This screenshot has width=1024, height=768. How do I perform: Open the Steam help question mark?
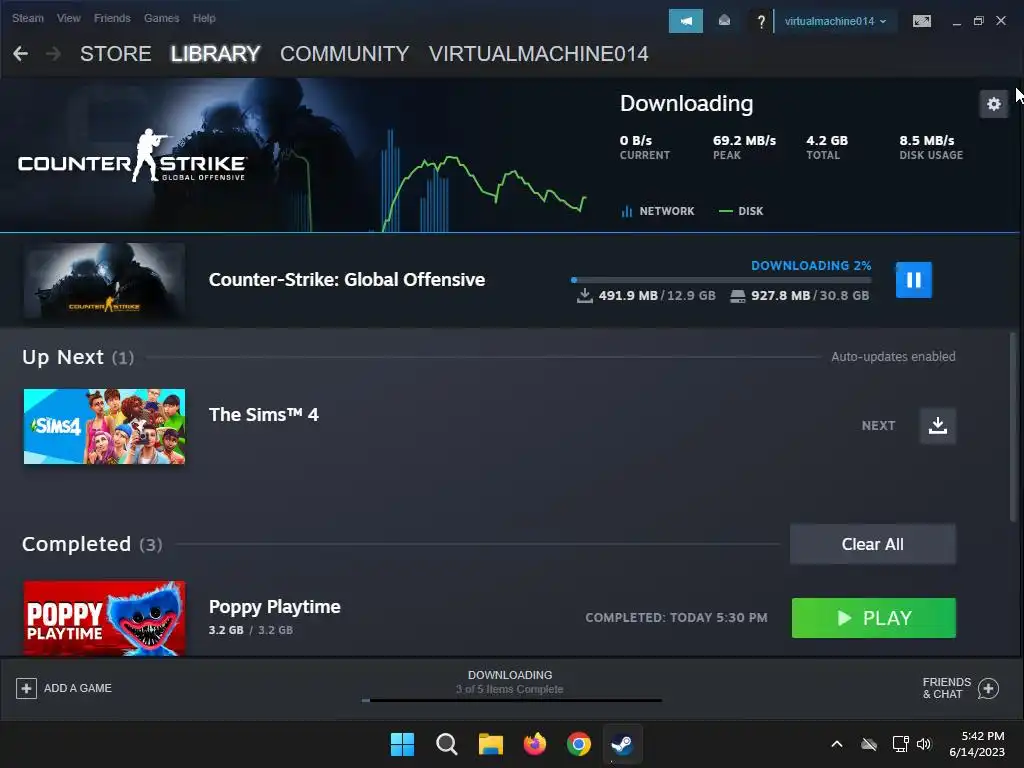(x=761, y=22)
